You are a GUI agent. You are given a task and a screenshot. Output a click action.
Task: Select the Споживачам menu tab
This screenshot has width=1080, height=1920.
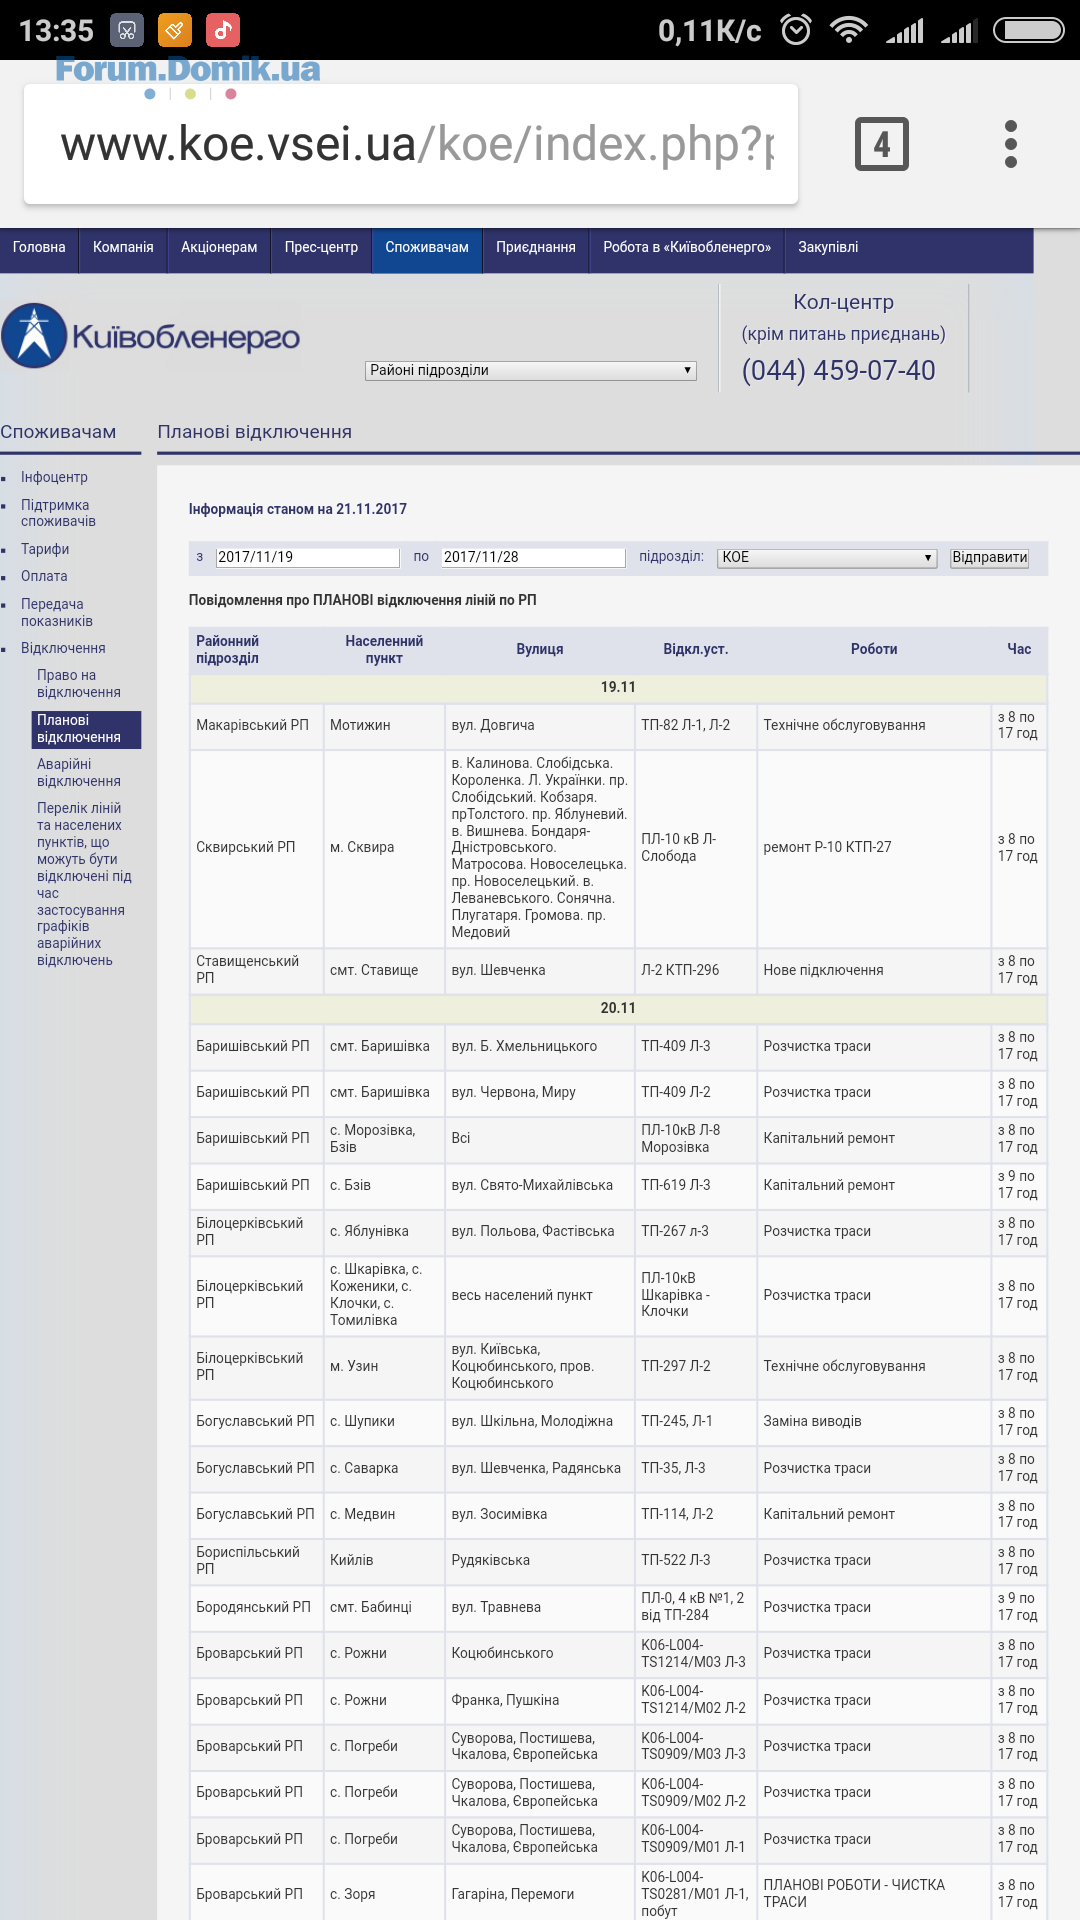pyautogui.click(x=427, y=250)
